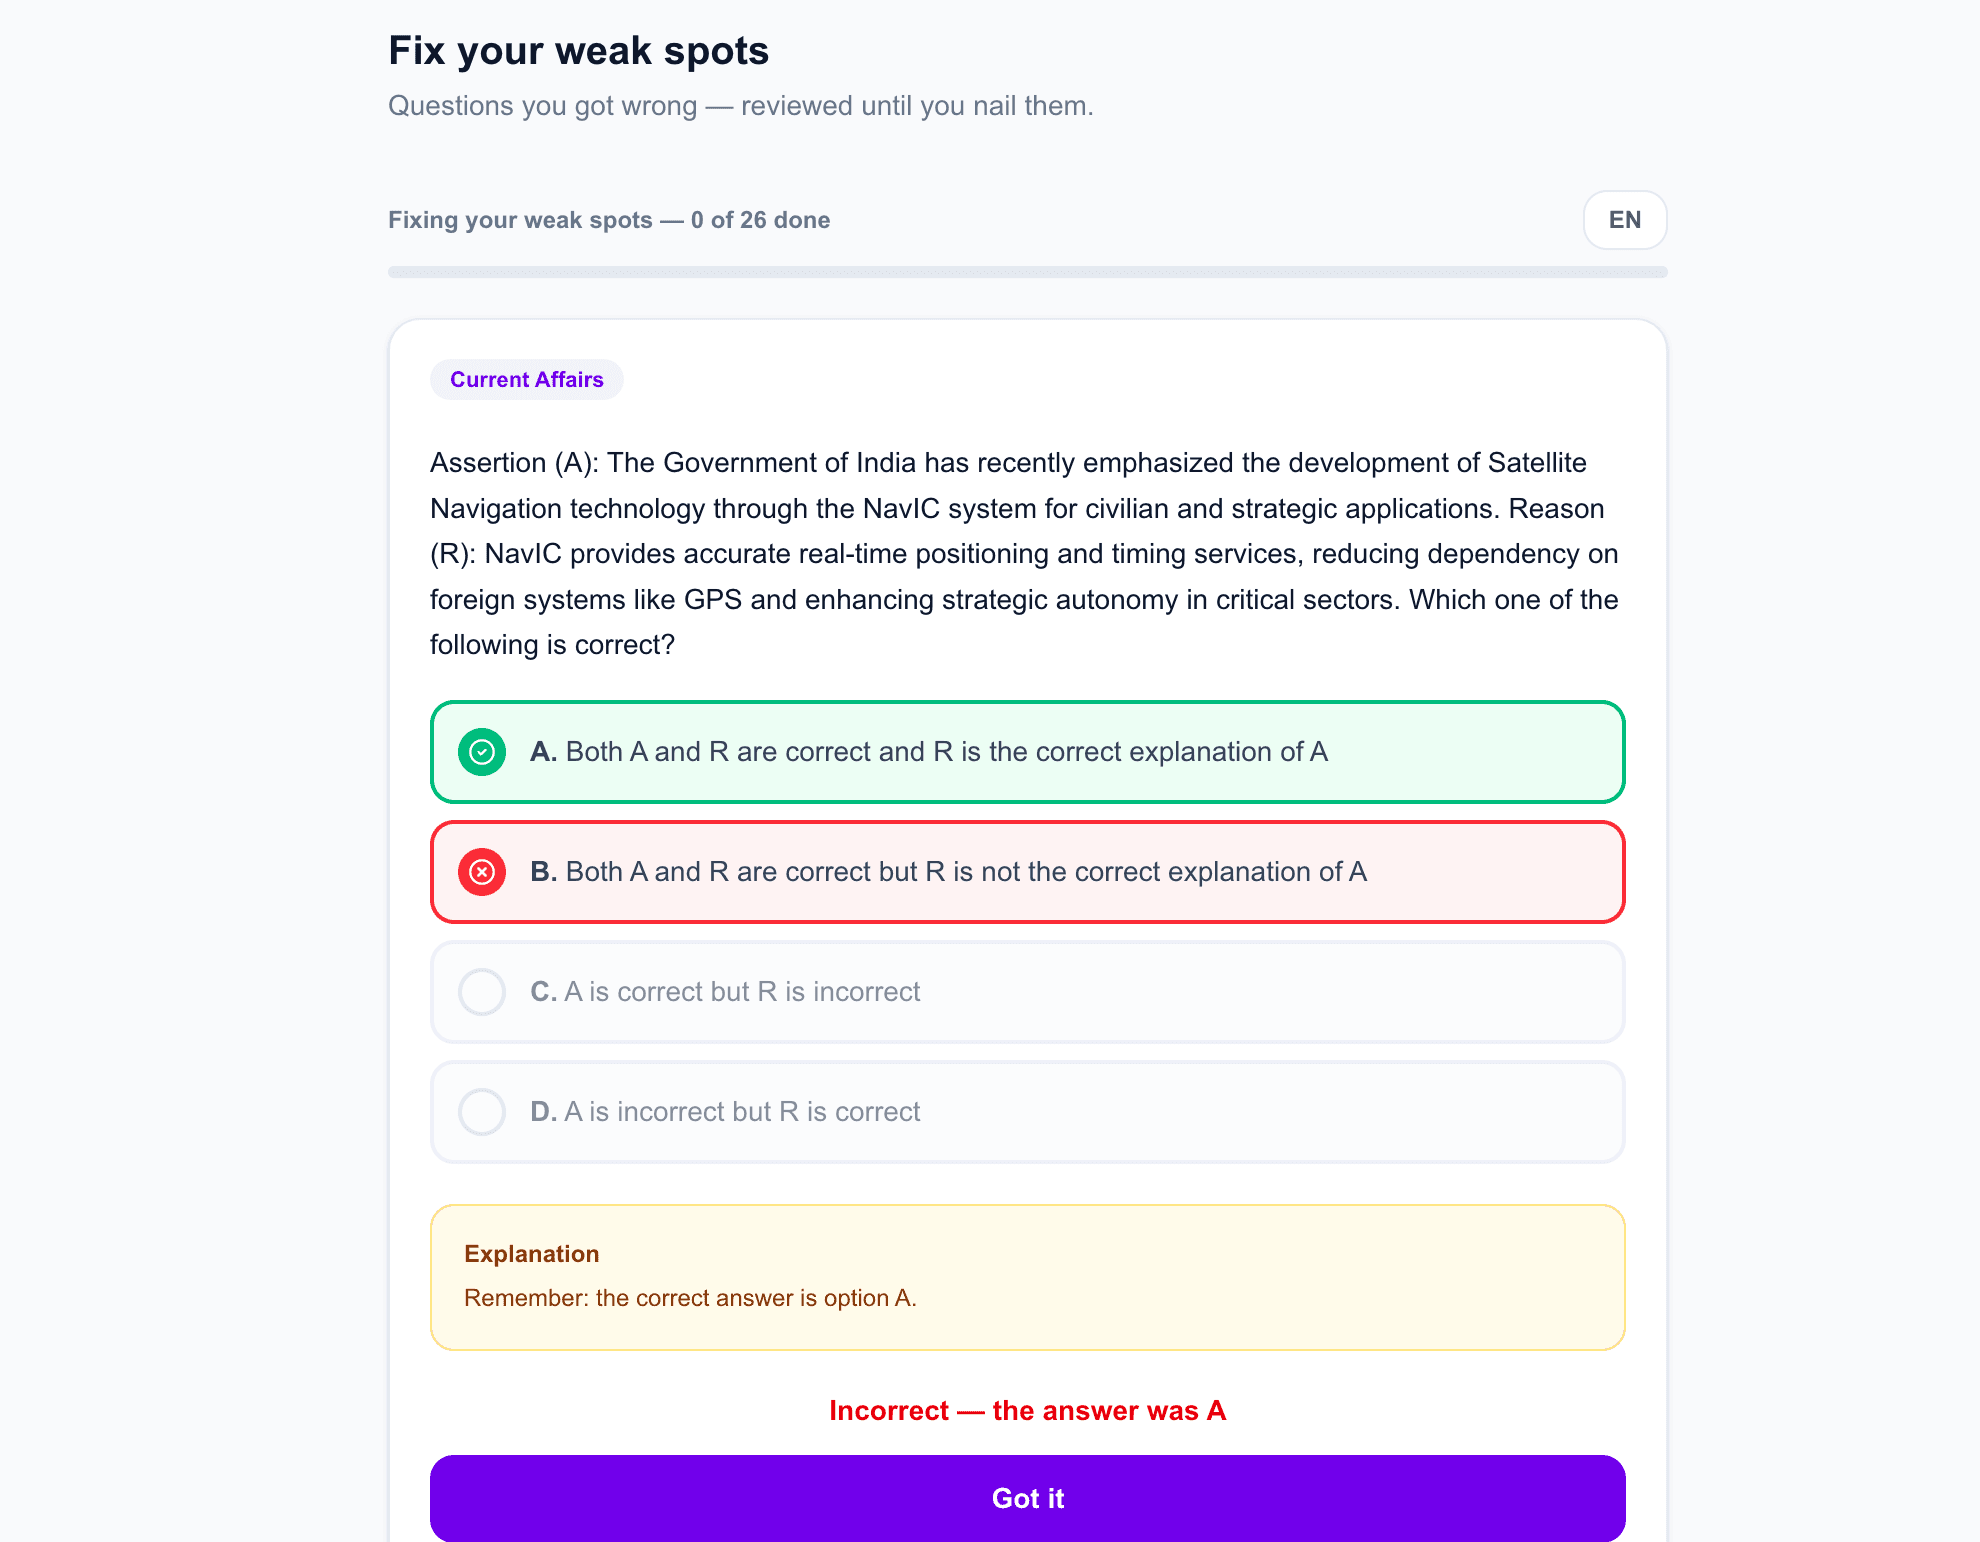Open the EN language selector
Screen dimensions: 1980x1542
point(1625,220)
